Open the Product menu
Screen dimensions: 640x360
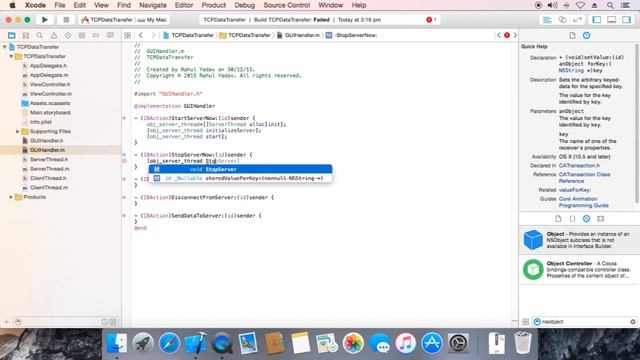pos(214,5)
